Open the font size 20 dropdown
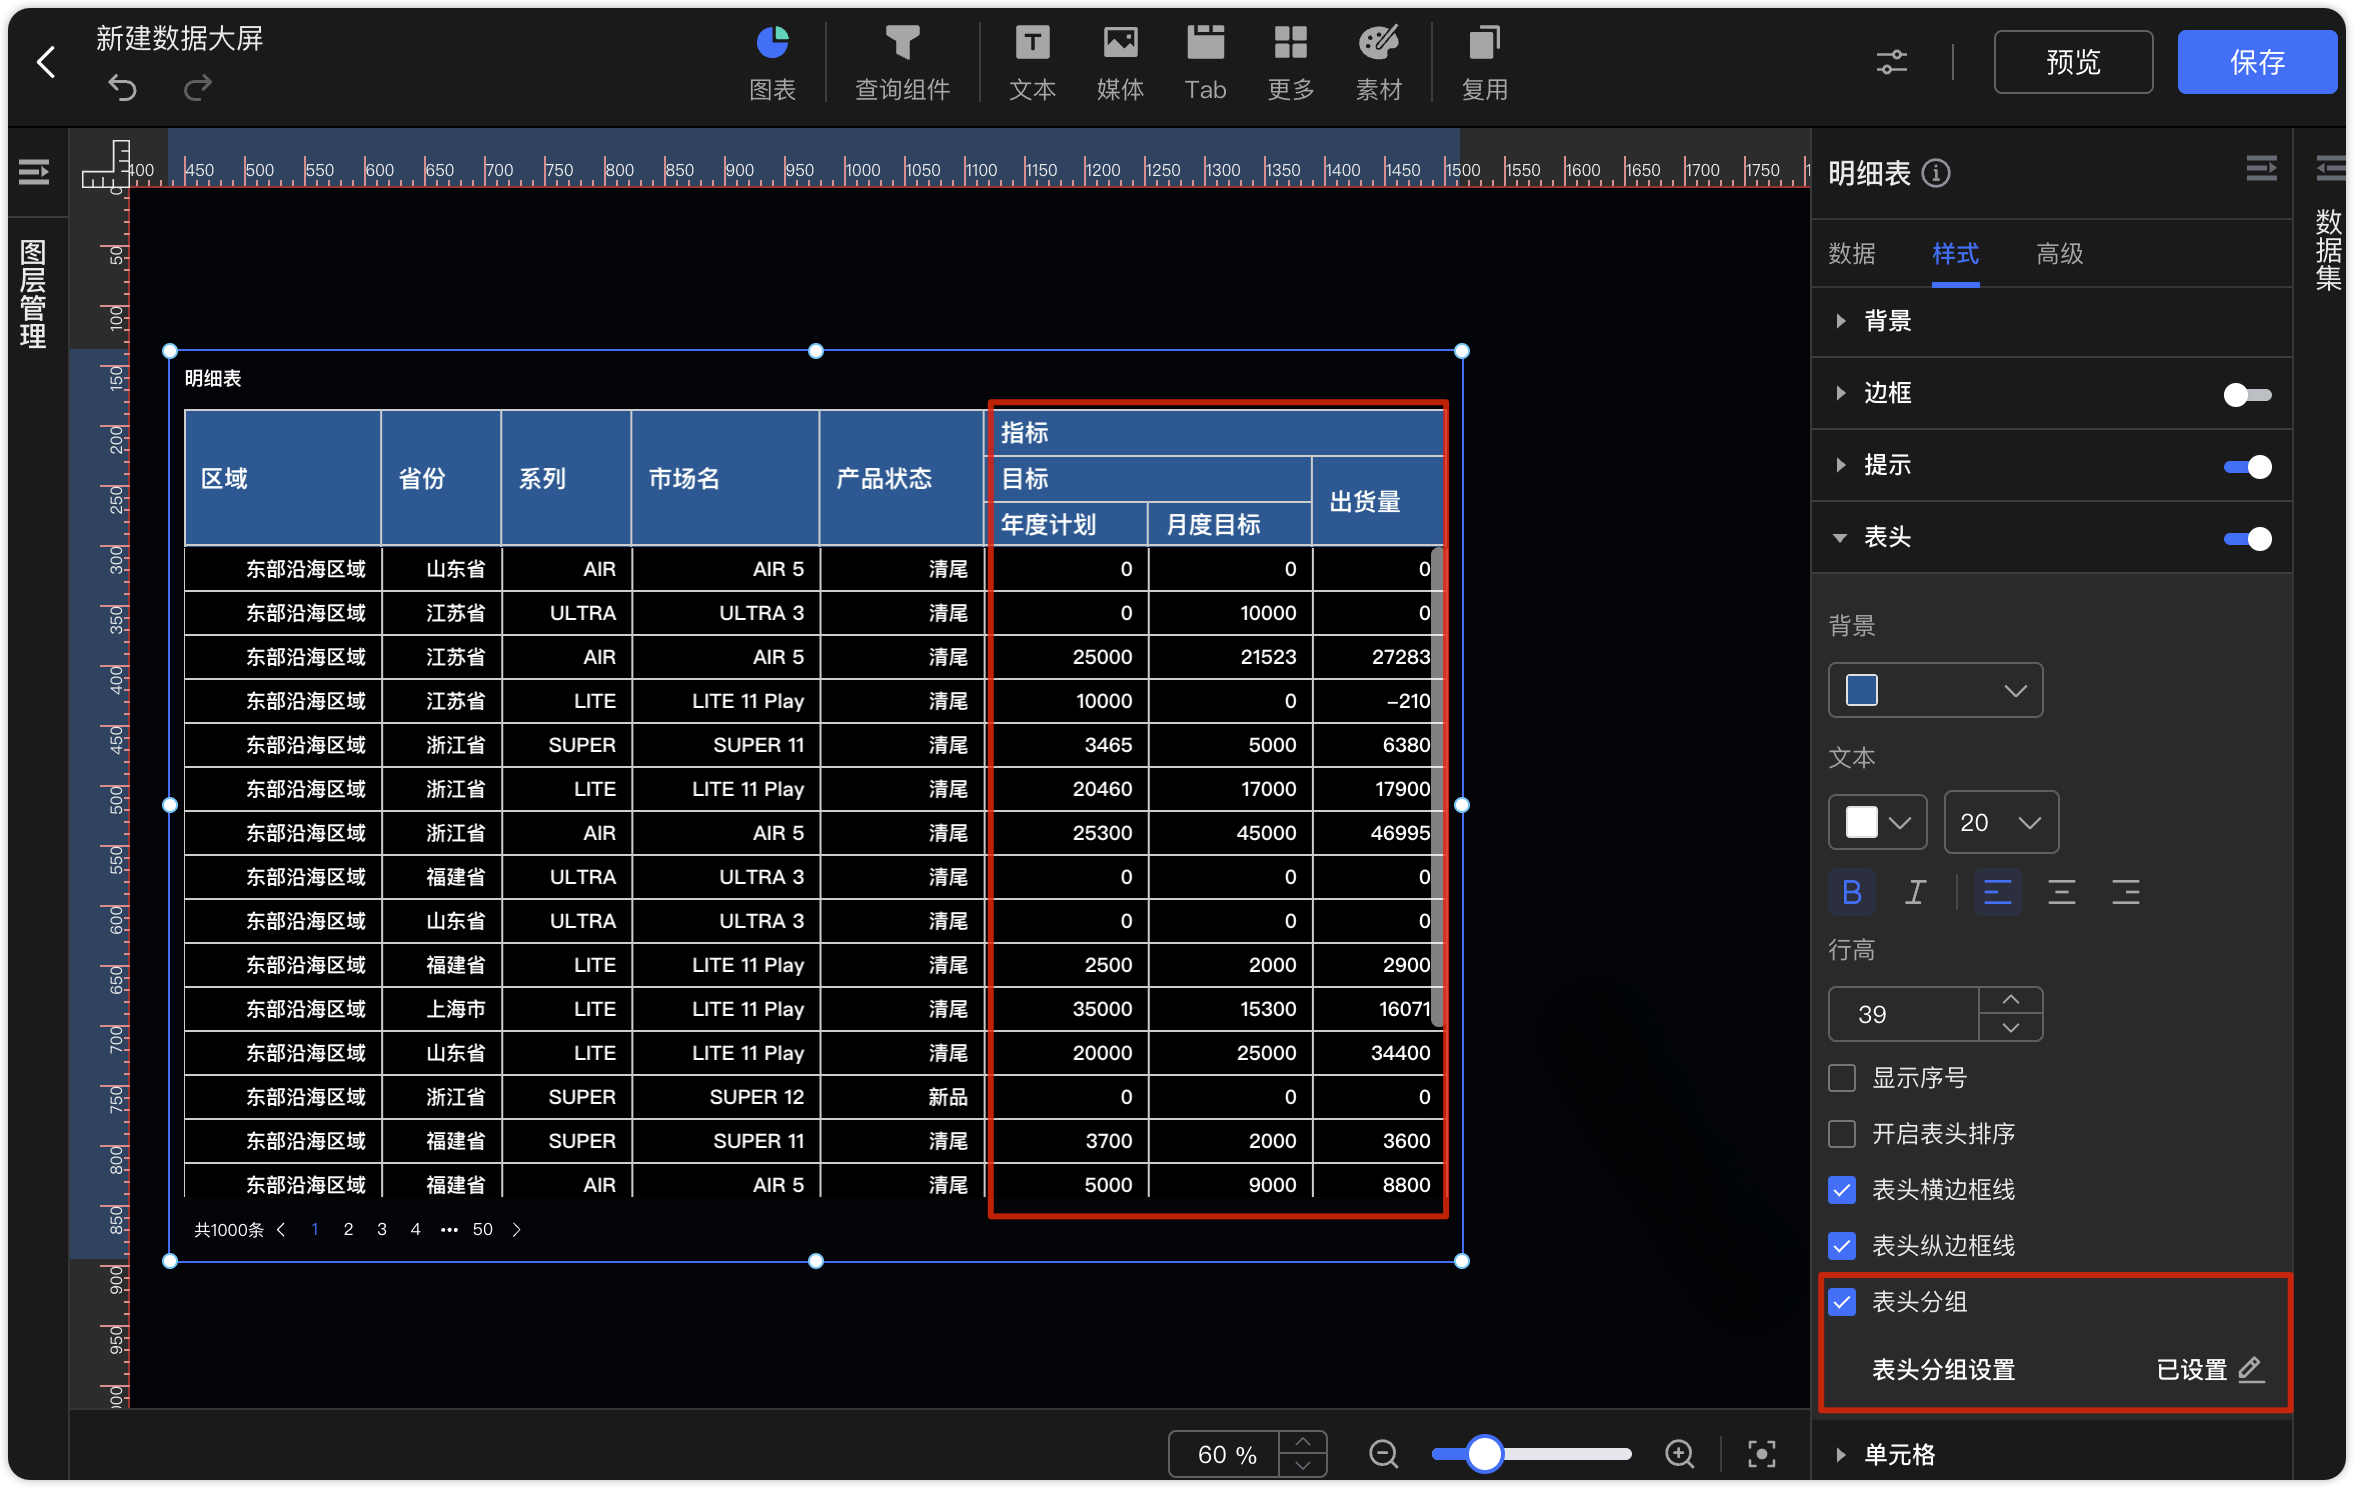Image resolution: width=2354 pixels, height=1488 pixels. (x=2001, y=822)
